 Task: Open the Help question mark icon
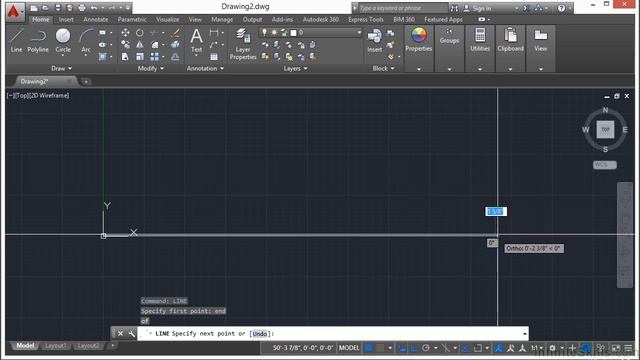(562, 8)
